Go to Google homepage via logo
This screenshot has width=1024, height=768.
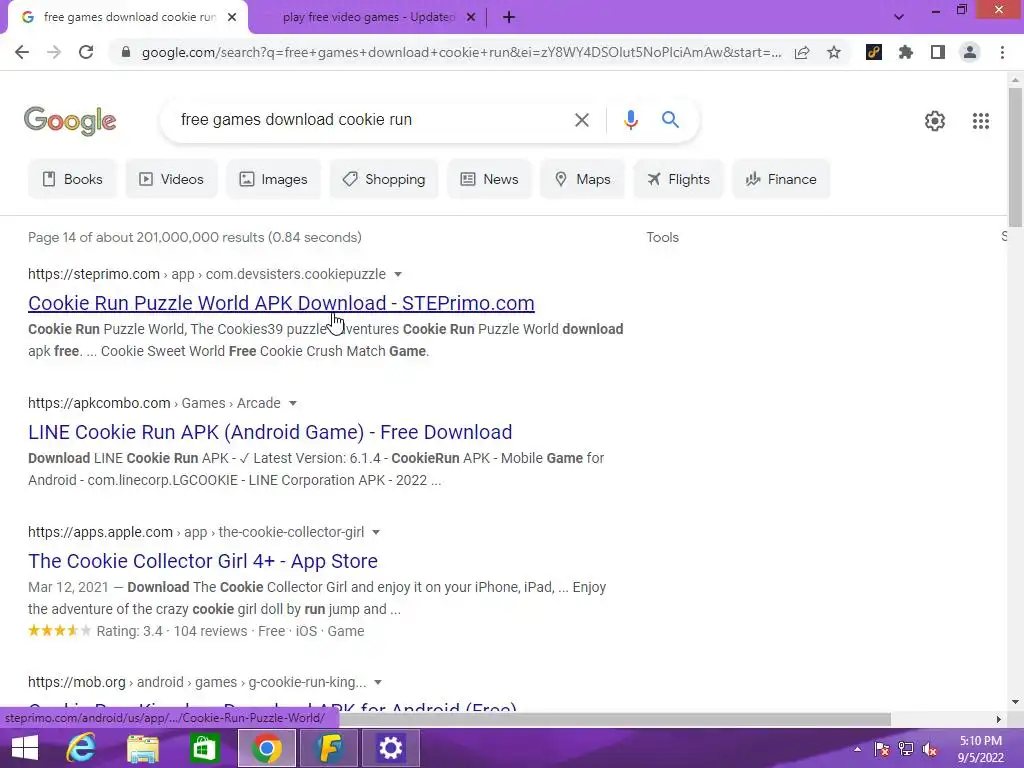[70, 121]
